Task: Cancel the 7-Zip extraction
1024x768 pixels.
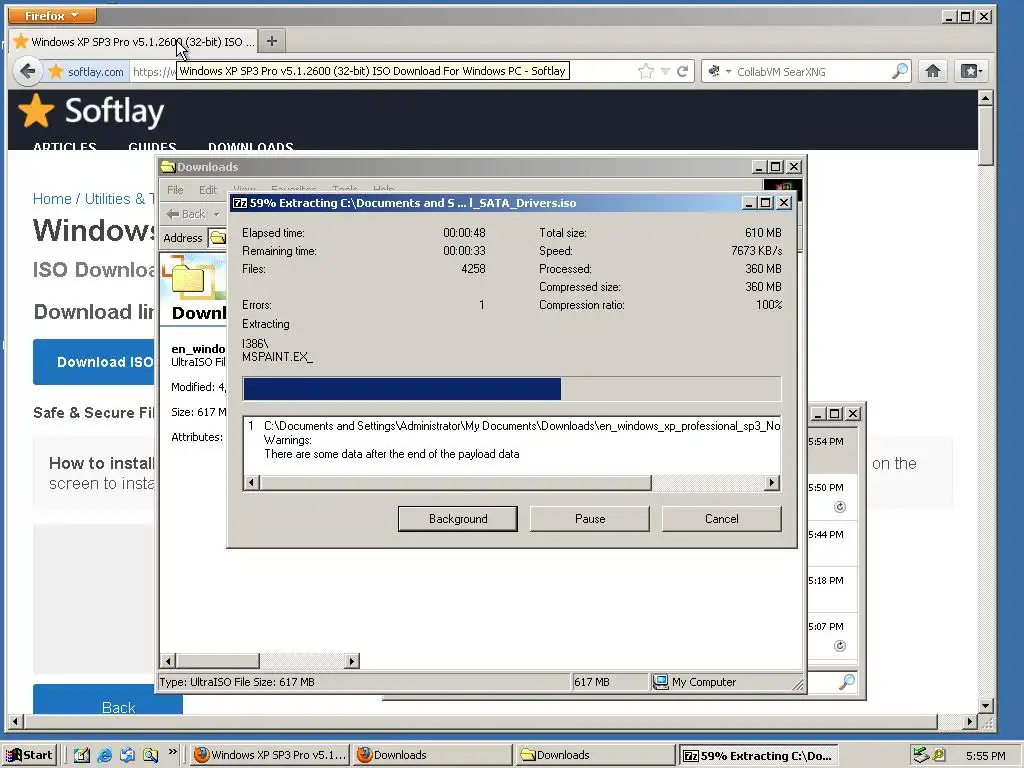Action: click(x=722, y=519)
